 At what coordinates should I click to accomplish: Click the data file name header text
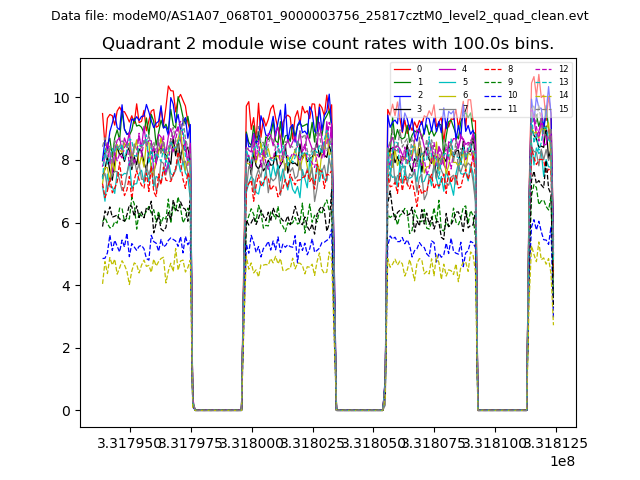click(x=320, y=16)
